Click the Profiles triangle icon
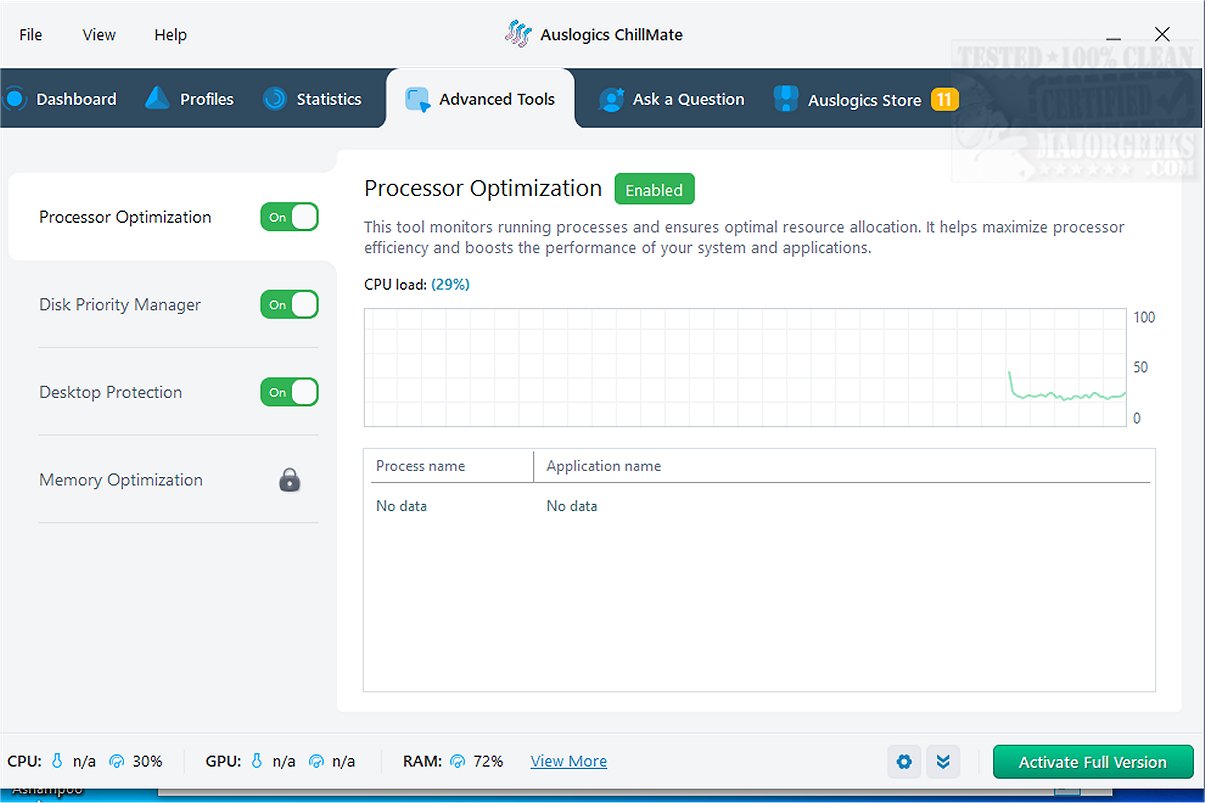This screenshot has width=1205, height=803. (x=157, y=99)
